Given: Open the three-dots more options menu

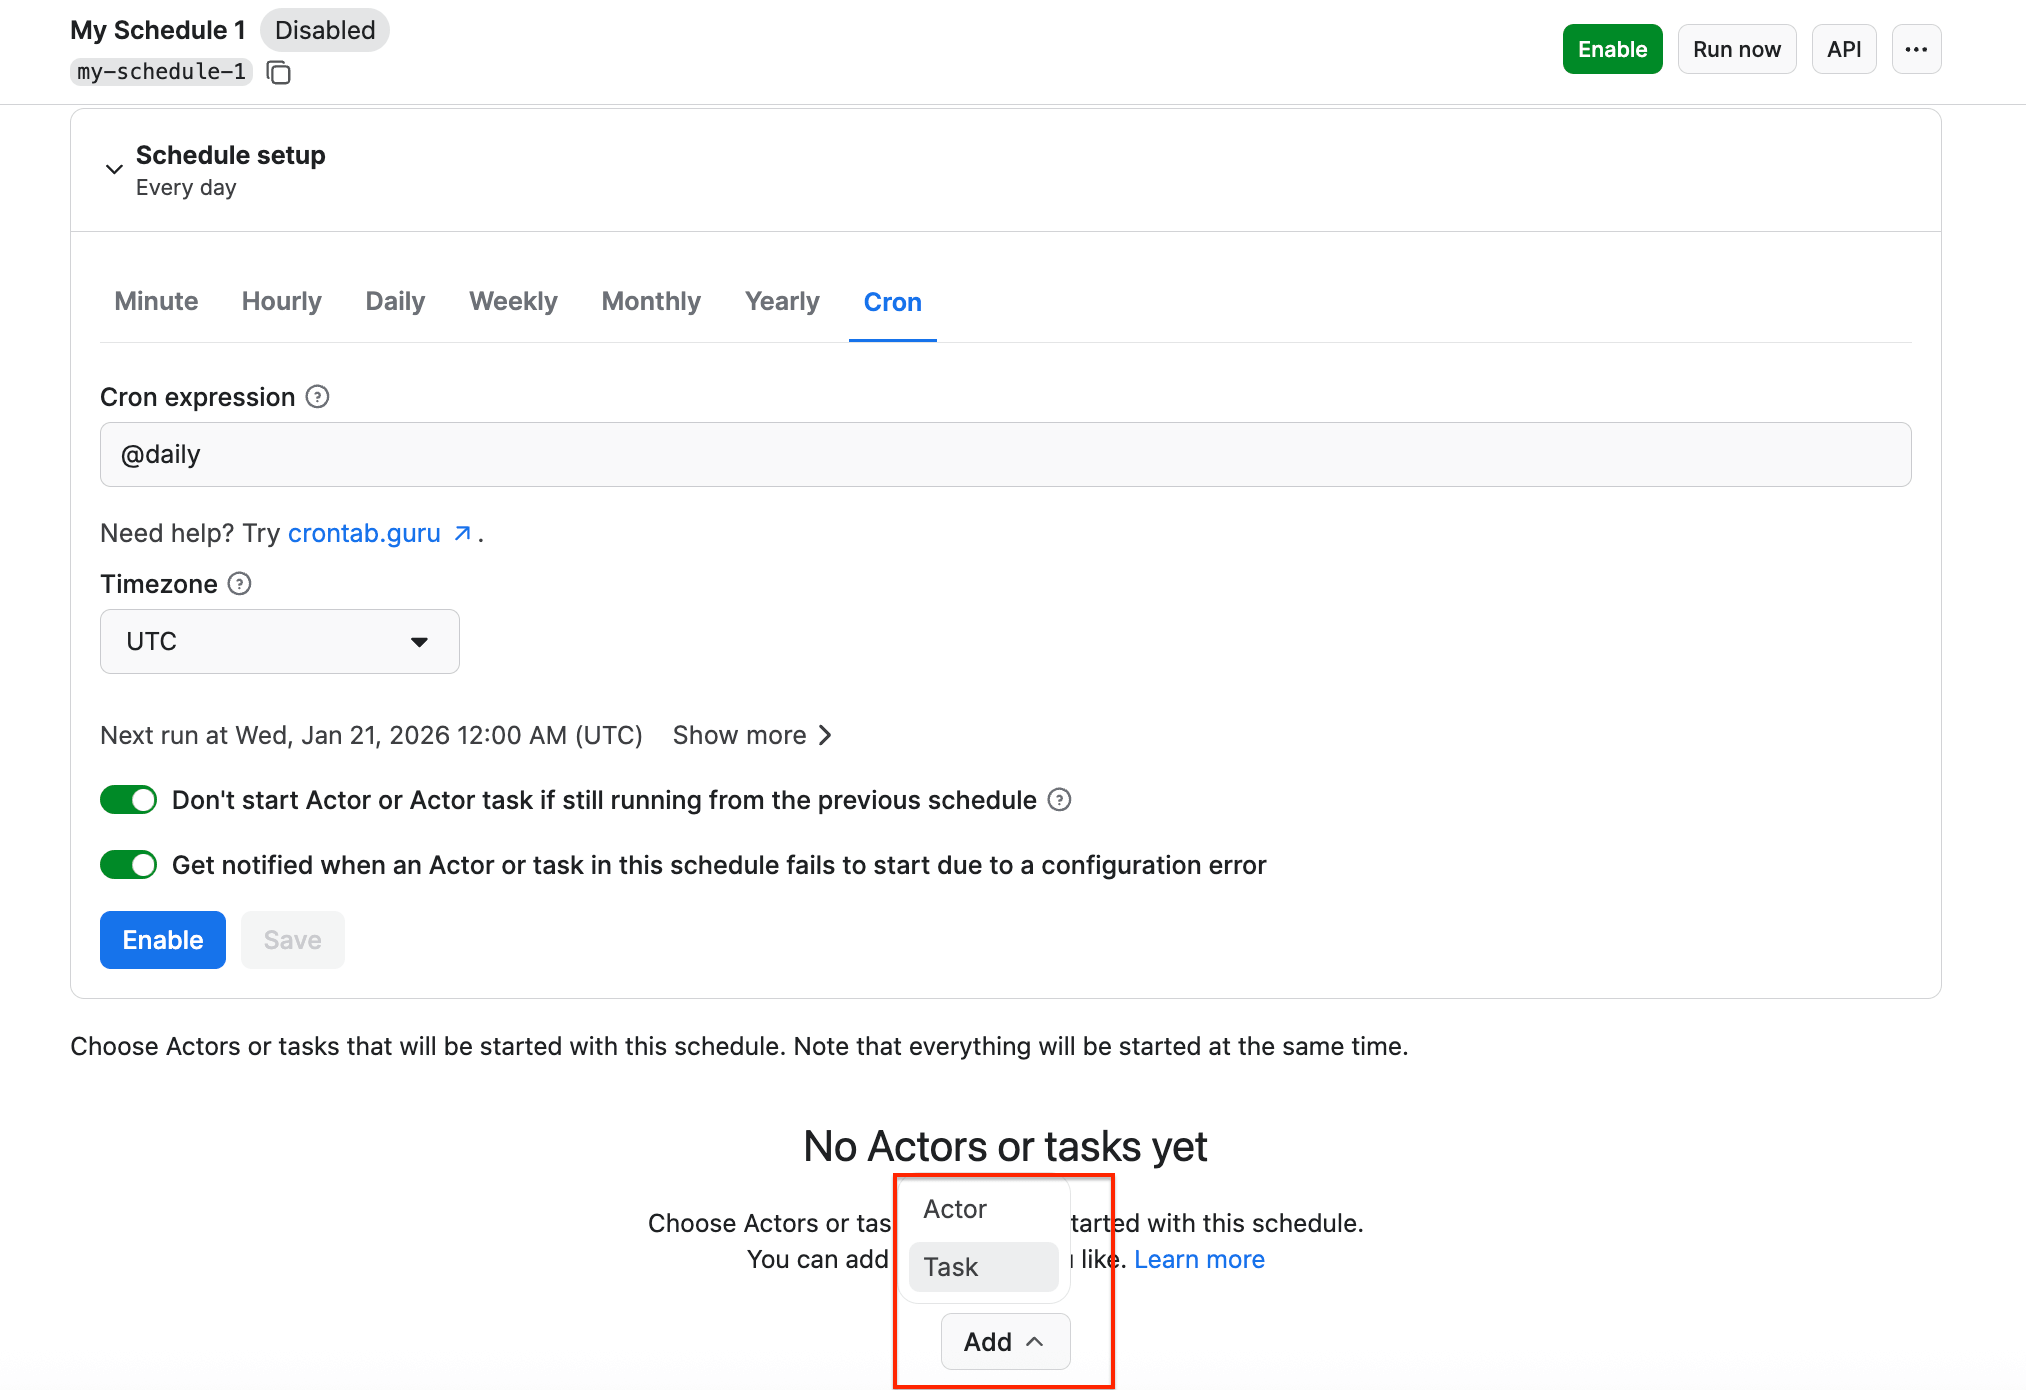Looking at the screenshot, I should tap(1915, 50).
